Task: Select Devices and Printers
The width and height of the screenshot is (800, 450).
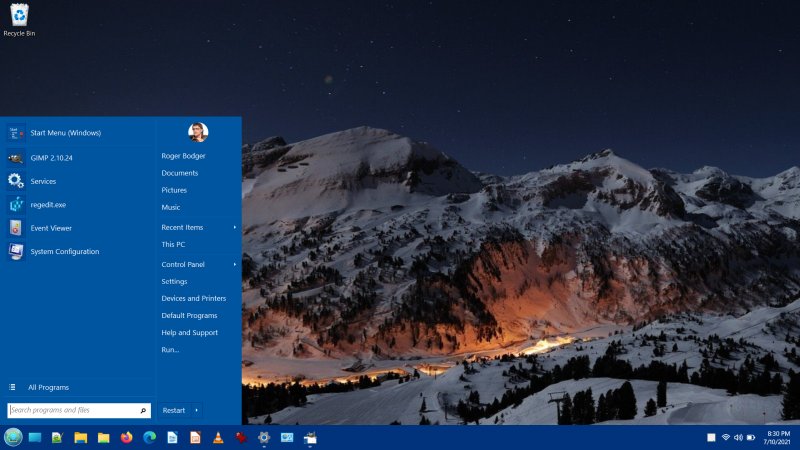Action: click(193, 298)
